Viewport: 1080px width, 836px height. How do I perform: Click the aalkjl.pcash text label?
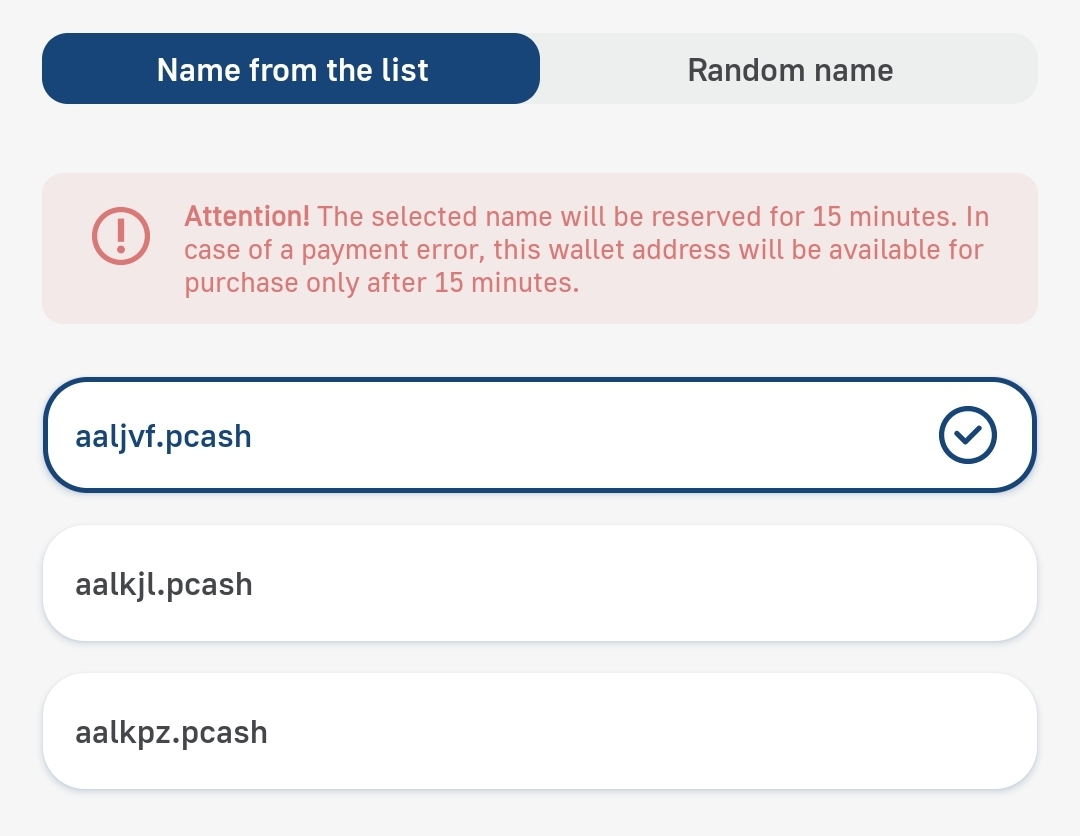pos(163,584)
